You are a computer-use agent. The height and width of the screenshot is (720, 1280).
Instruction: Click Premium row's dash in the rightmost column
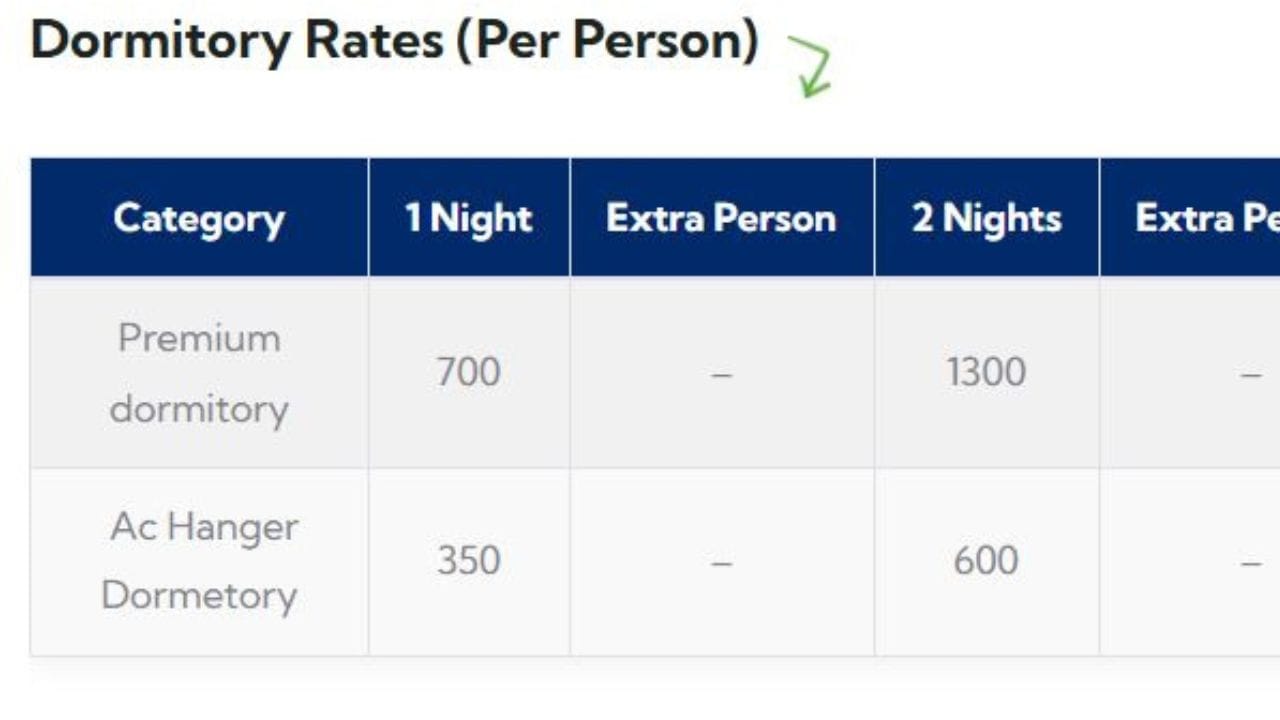pos(1250,375)
